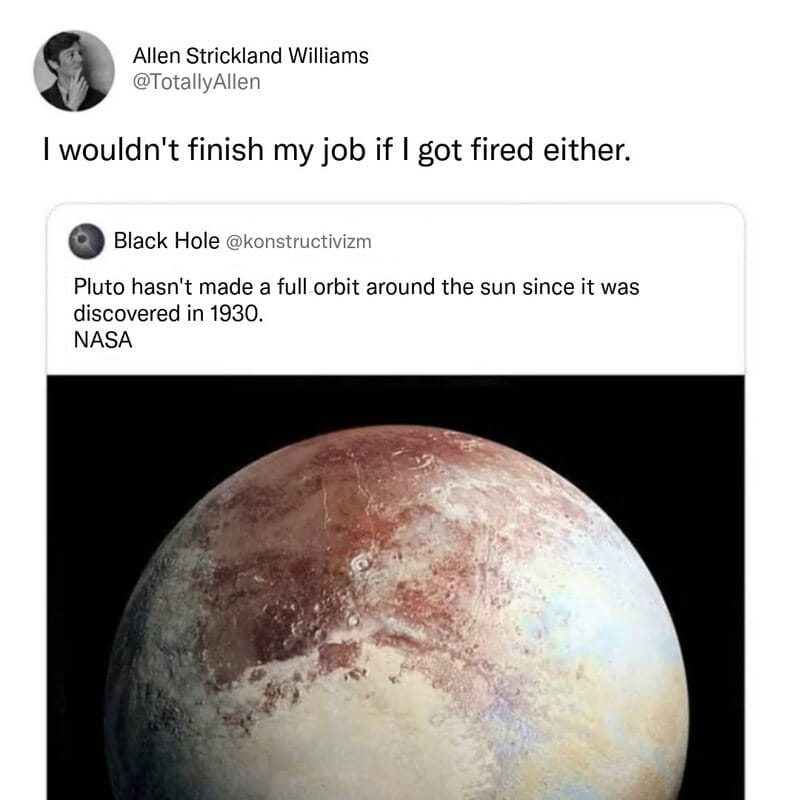Visit the @konstructivizm handle
This screenshot has height=800, width=800.
[298, 241]
